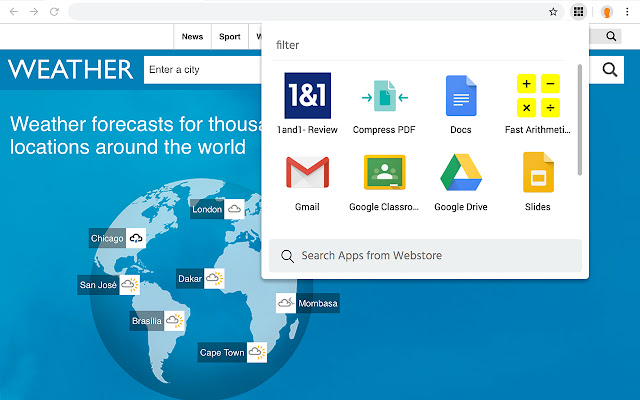
Task: Select the Chicago city label
Action: coord(107,238)
